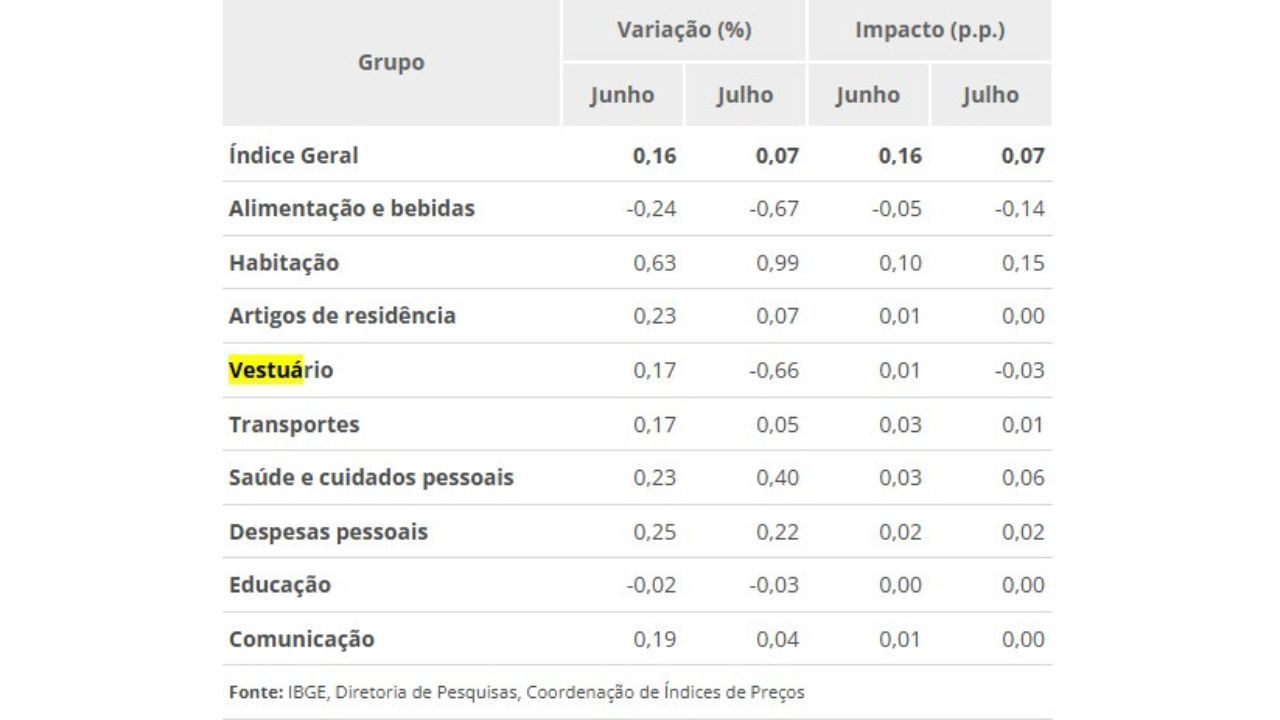Viewport: 1280px width, 720px height.
Task: Click the Alimentação e bebidas row label
Action: click(x=351, y=209)
